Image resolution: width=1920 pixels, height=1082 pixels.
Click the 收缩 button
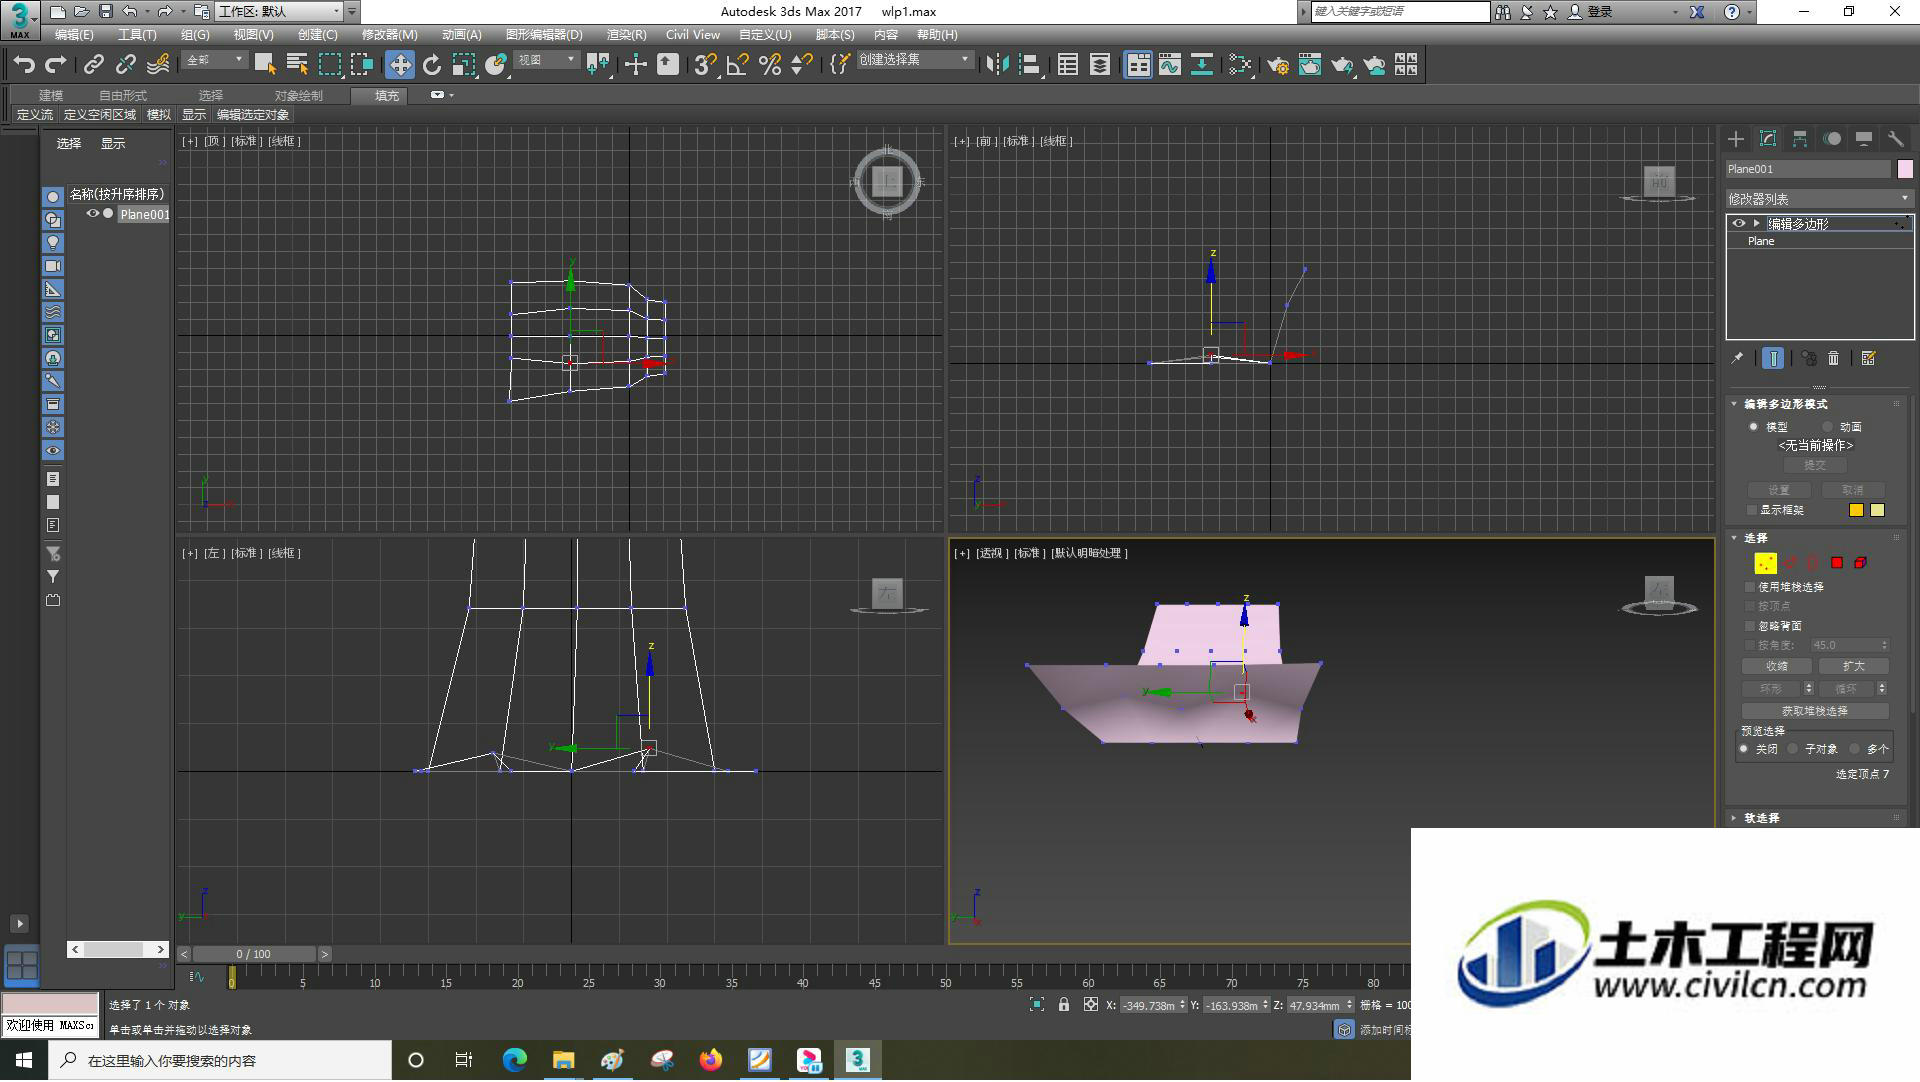click(x=1778, y=666)
